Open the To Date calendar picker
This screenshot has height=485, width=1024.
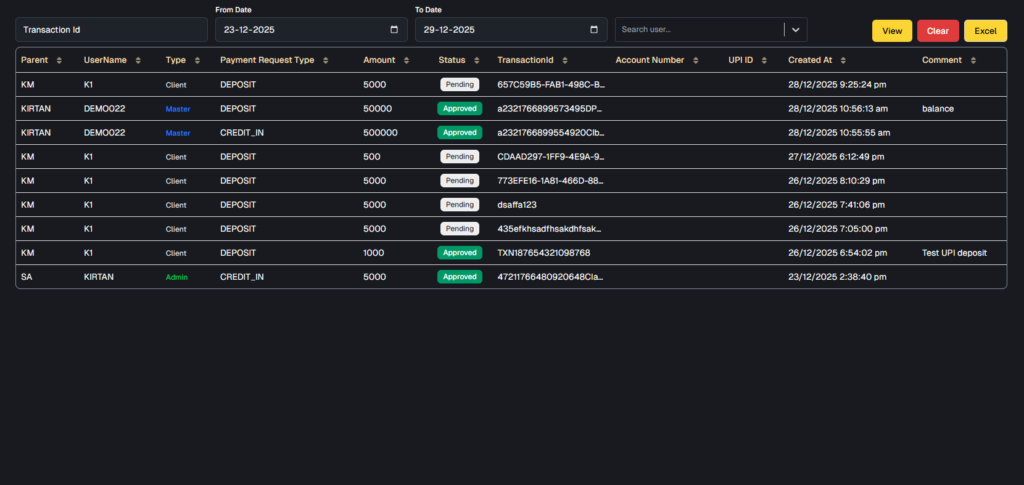tap(594, 30)
